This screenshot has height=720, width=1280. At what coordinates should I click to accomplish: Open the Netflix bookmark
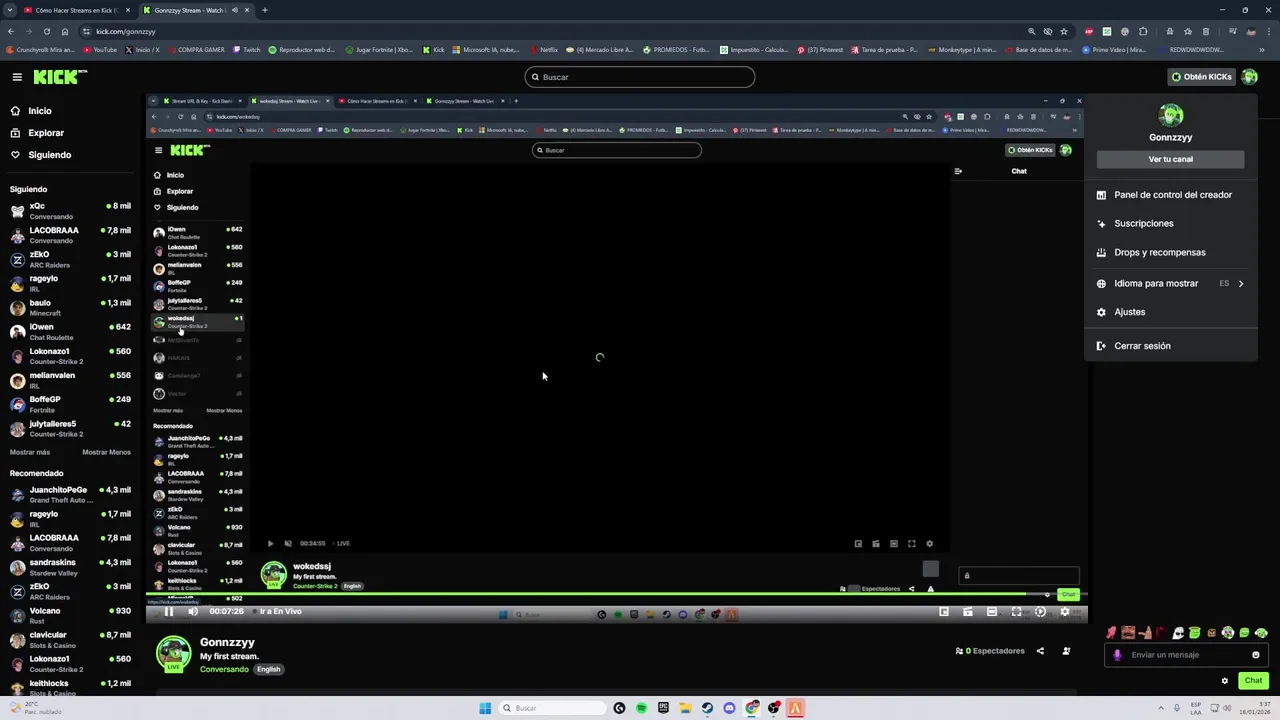[544, 49]
